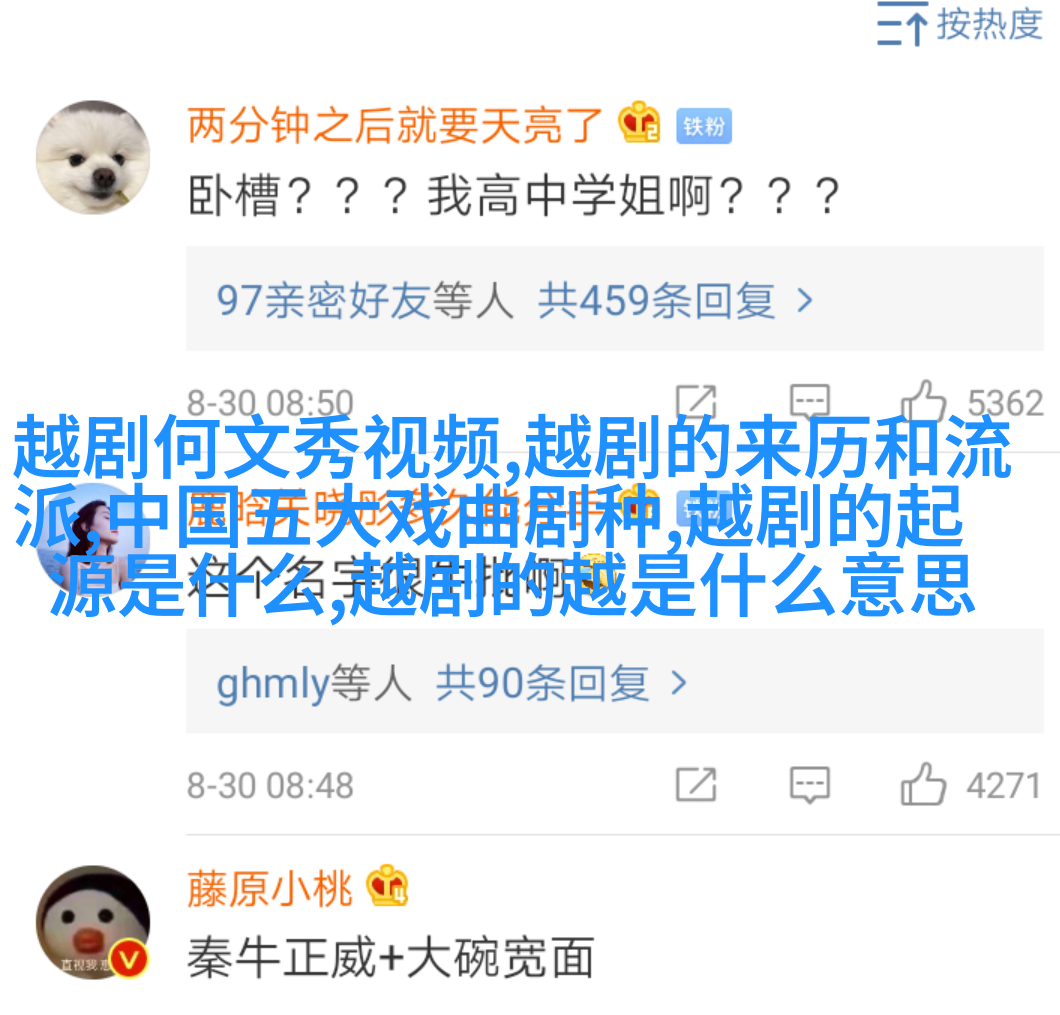Viewport: 1060px width, 1015px height.
Task: Click the 铁粉 fan badge
Action: pos(704,126)
